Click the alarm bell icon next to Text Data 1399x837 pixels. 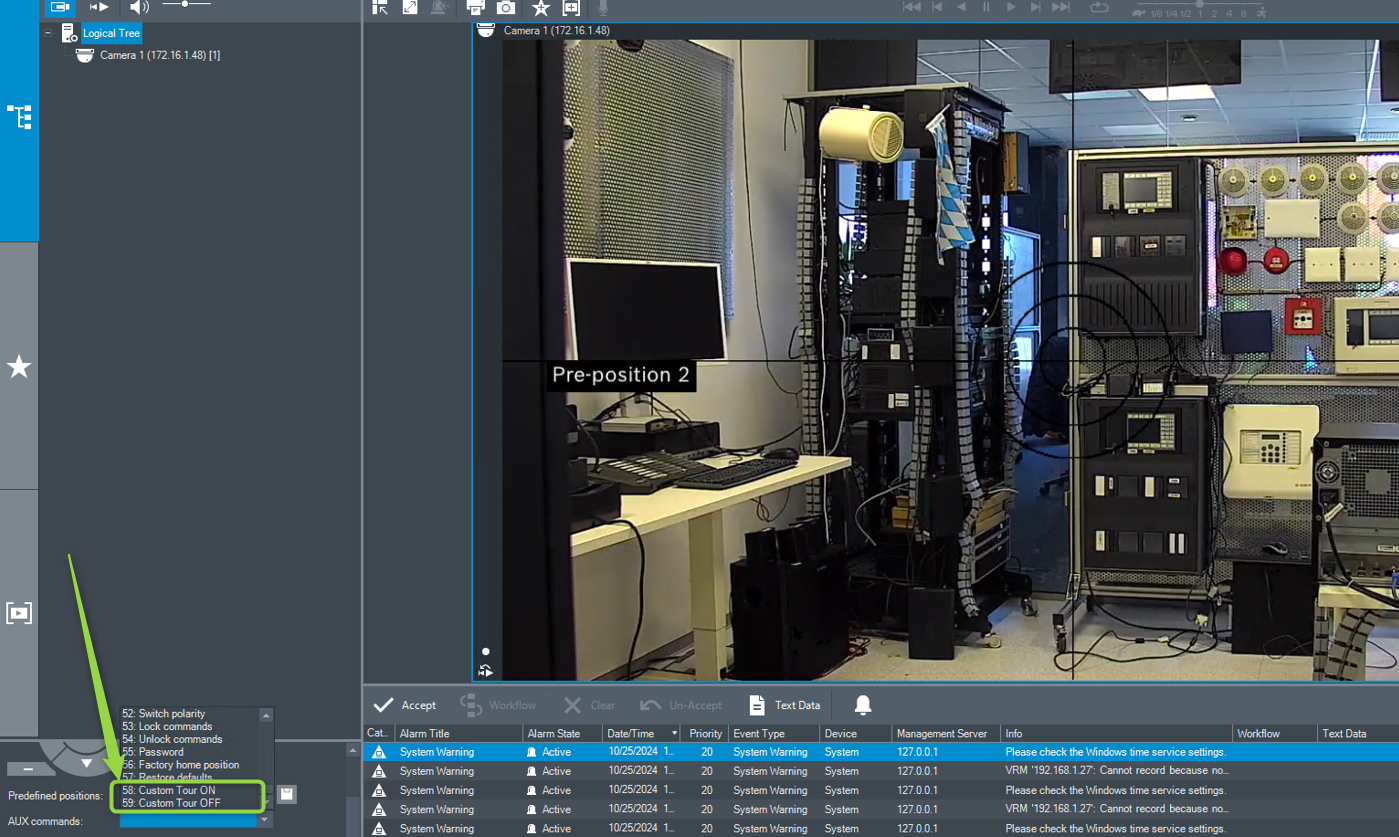click(863, 705)
